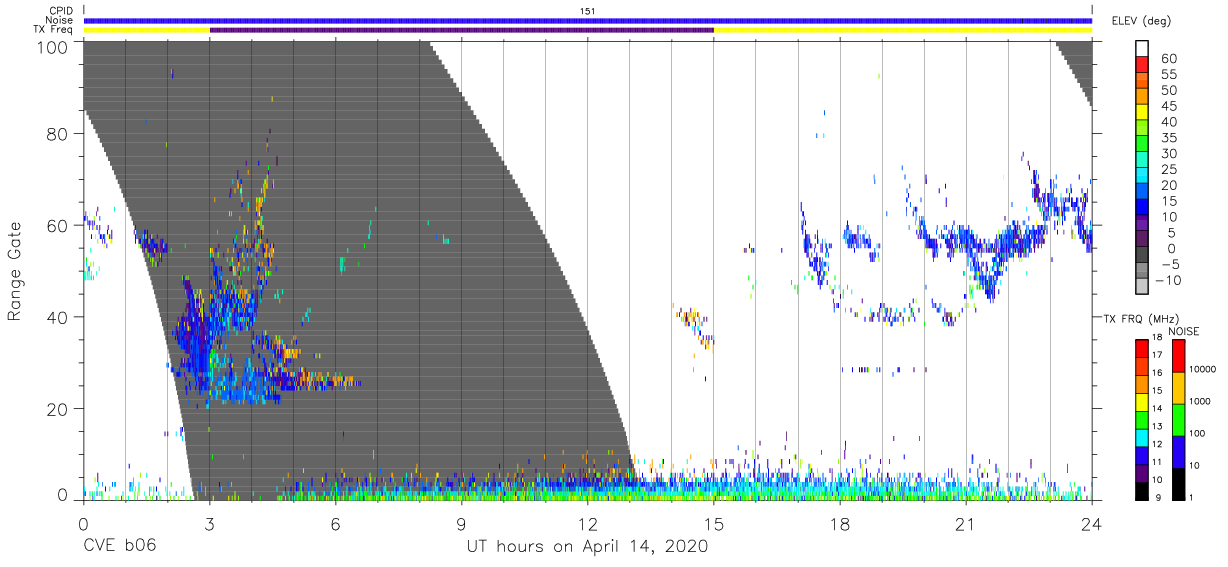Click the white top segment of the ELEV colorbar
The image size is (1228, 567).
[1142, 48]
